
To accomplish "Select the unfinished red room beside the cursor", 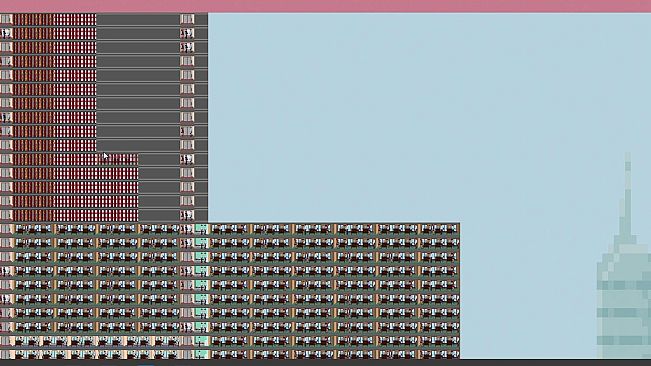I will [117, 159].
